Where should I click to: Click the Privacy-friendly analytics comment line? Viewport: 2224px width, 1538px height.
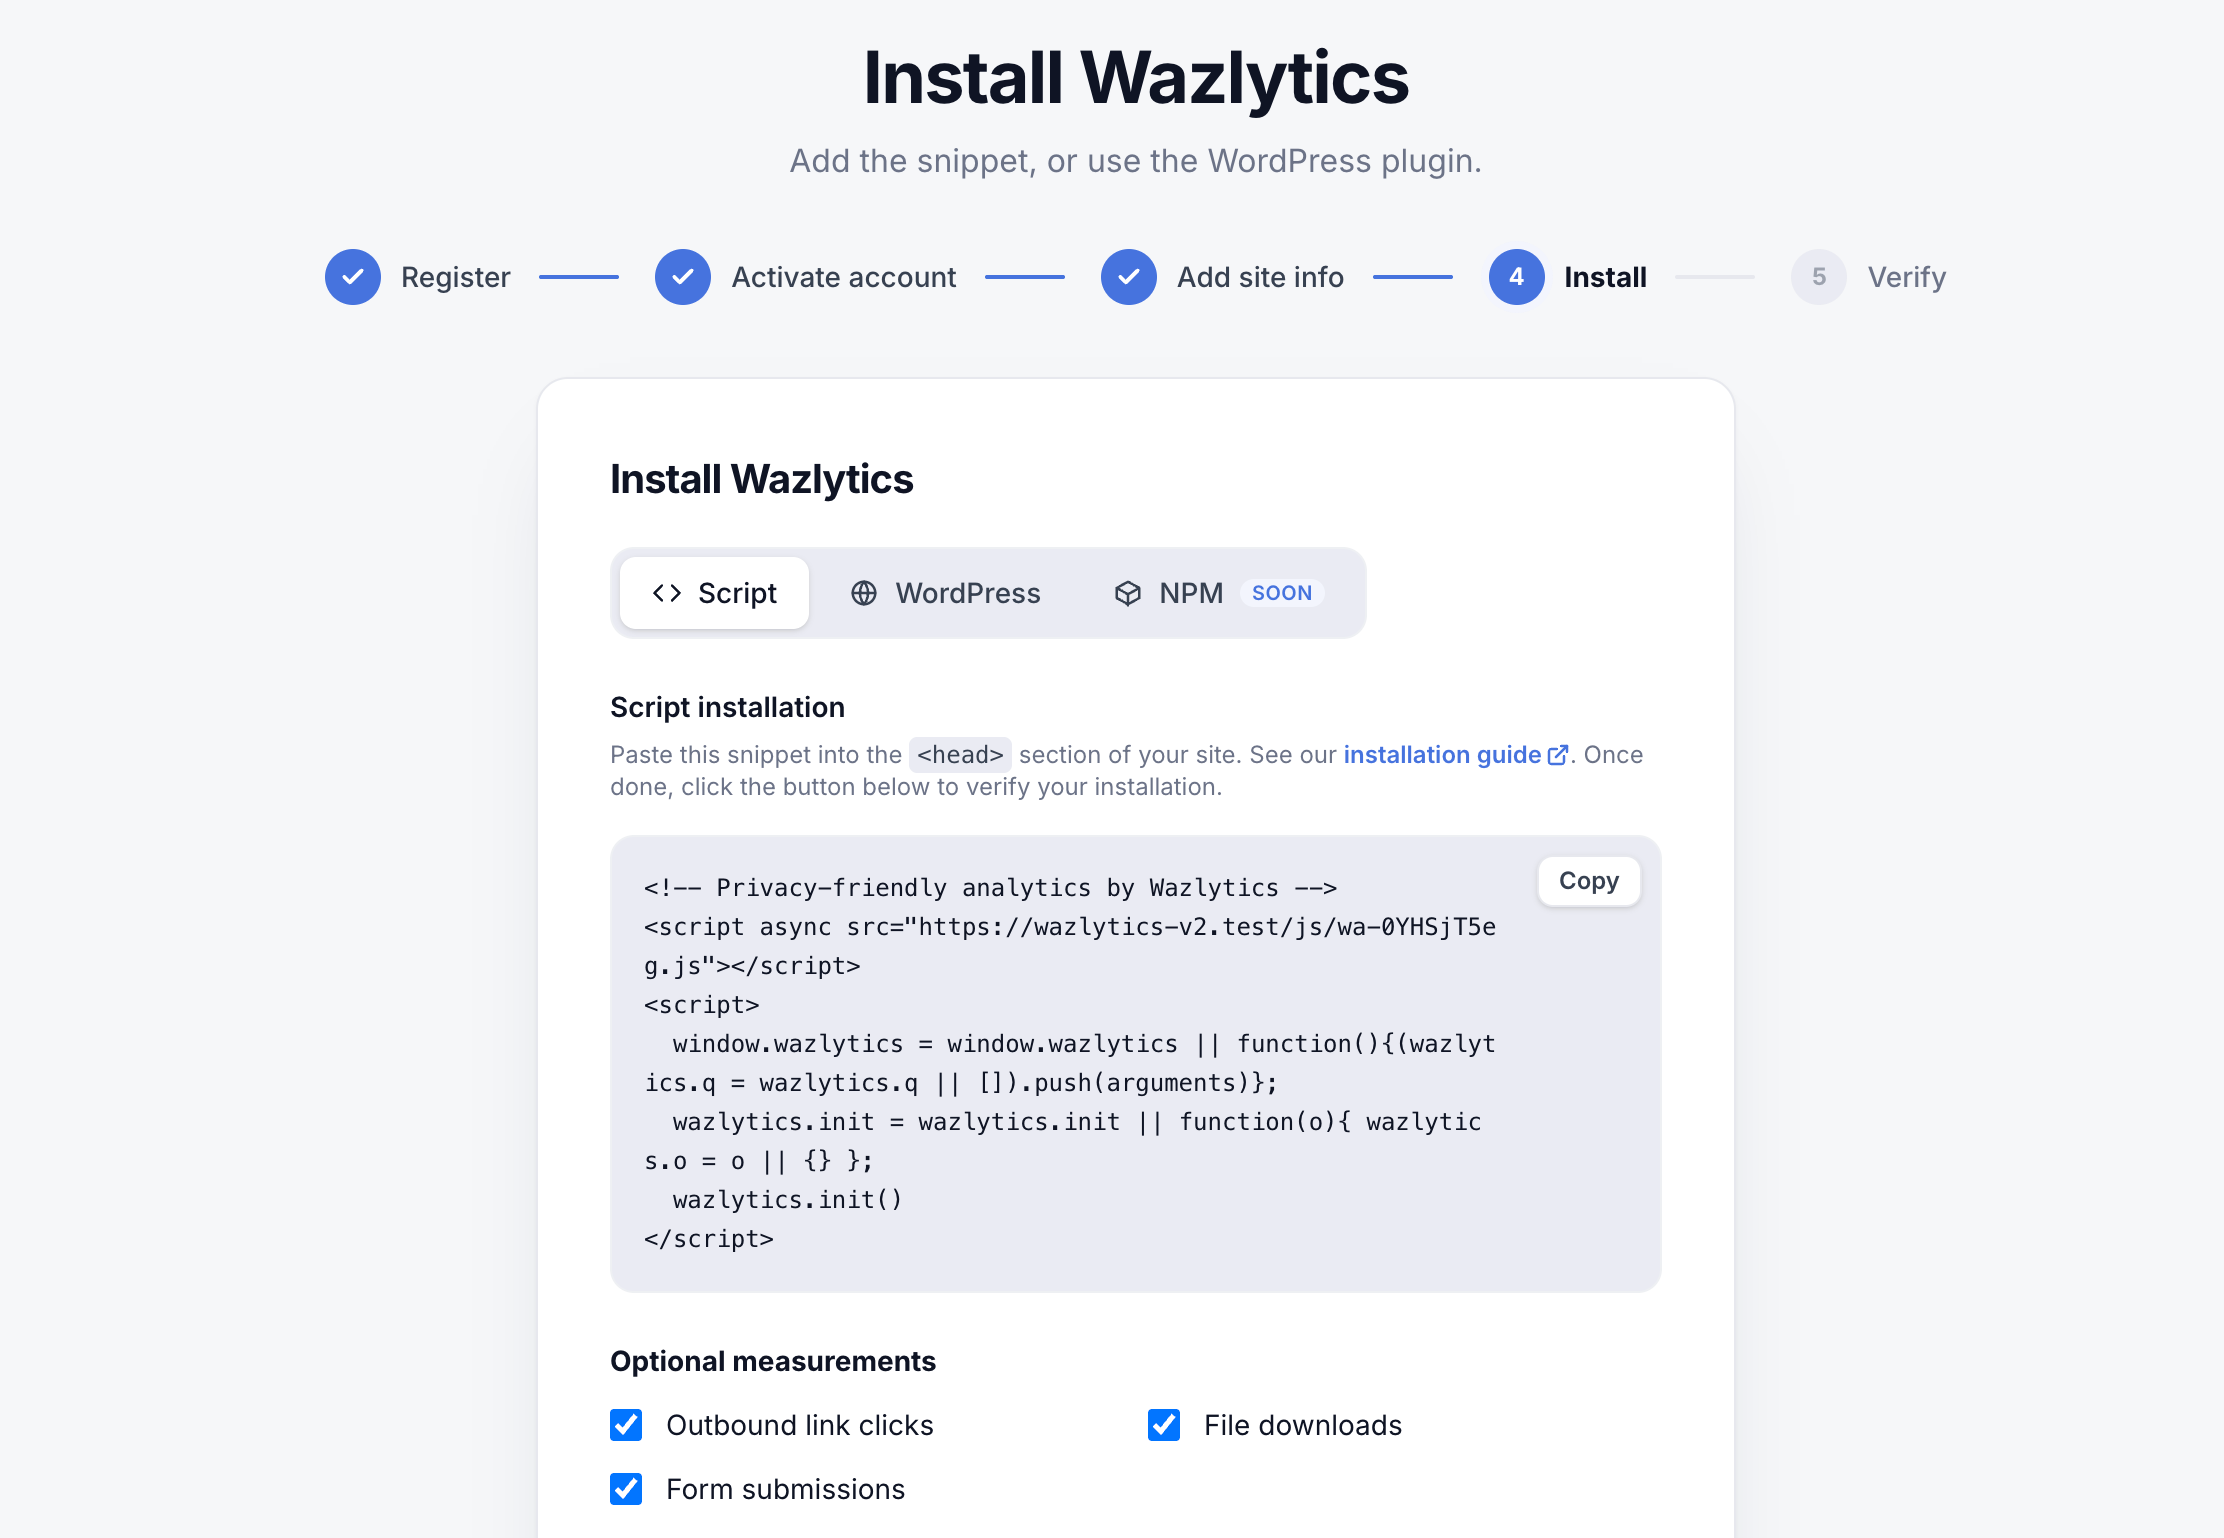(991, 888)
